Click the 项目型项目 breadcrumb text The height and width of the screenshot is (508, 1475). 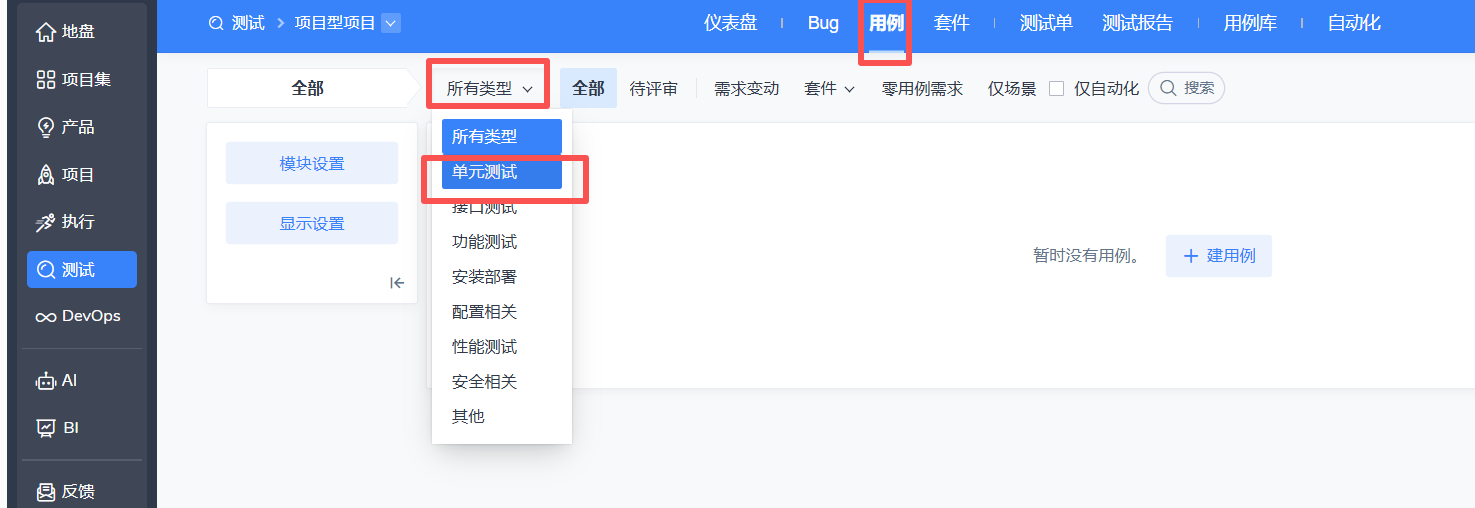[335, 23]
